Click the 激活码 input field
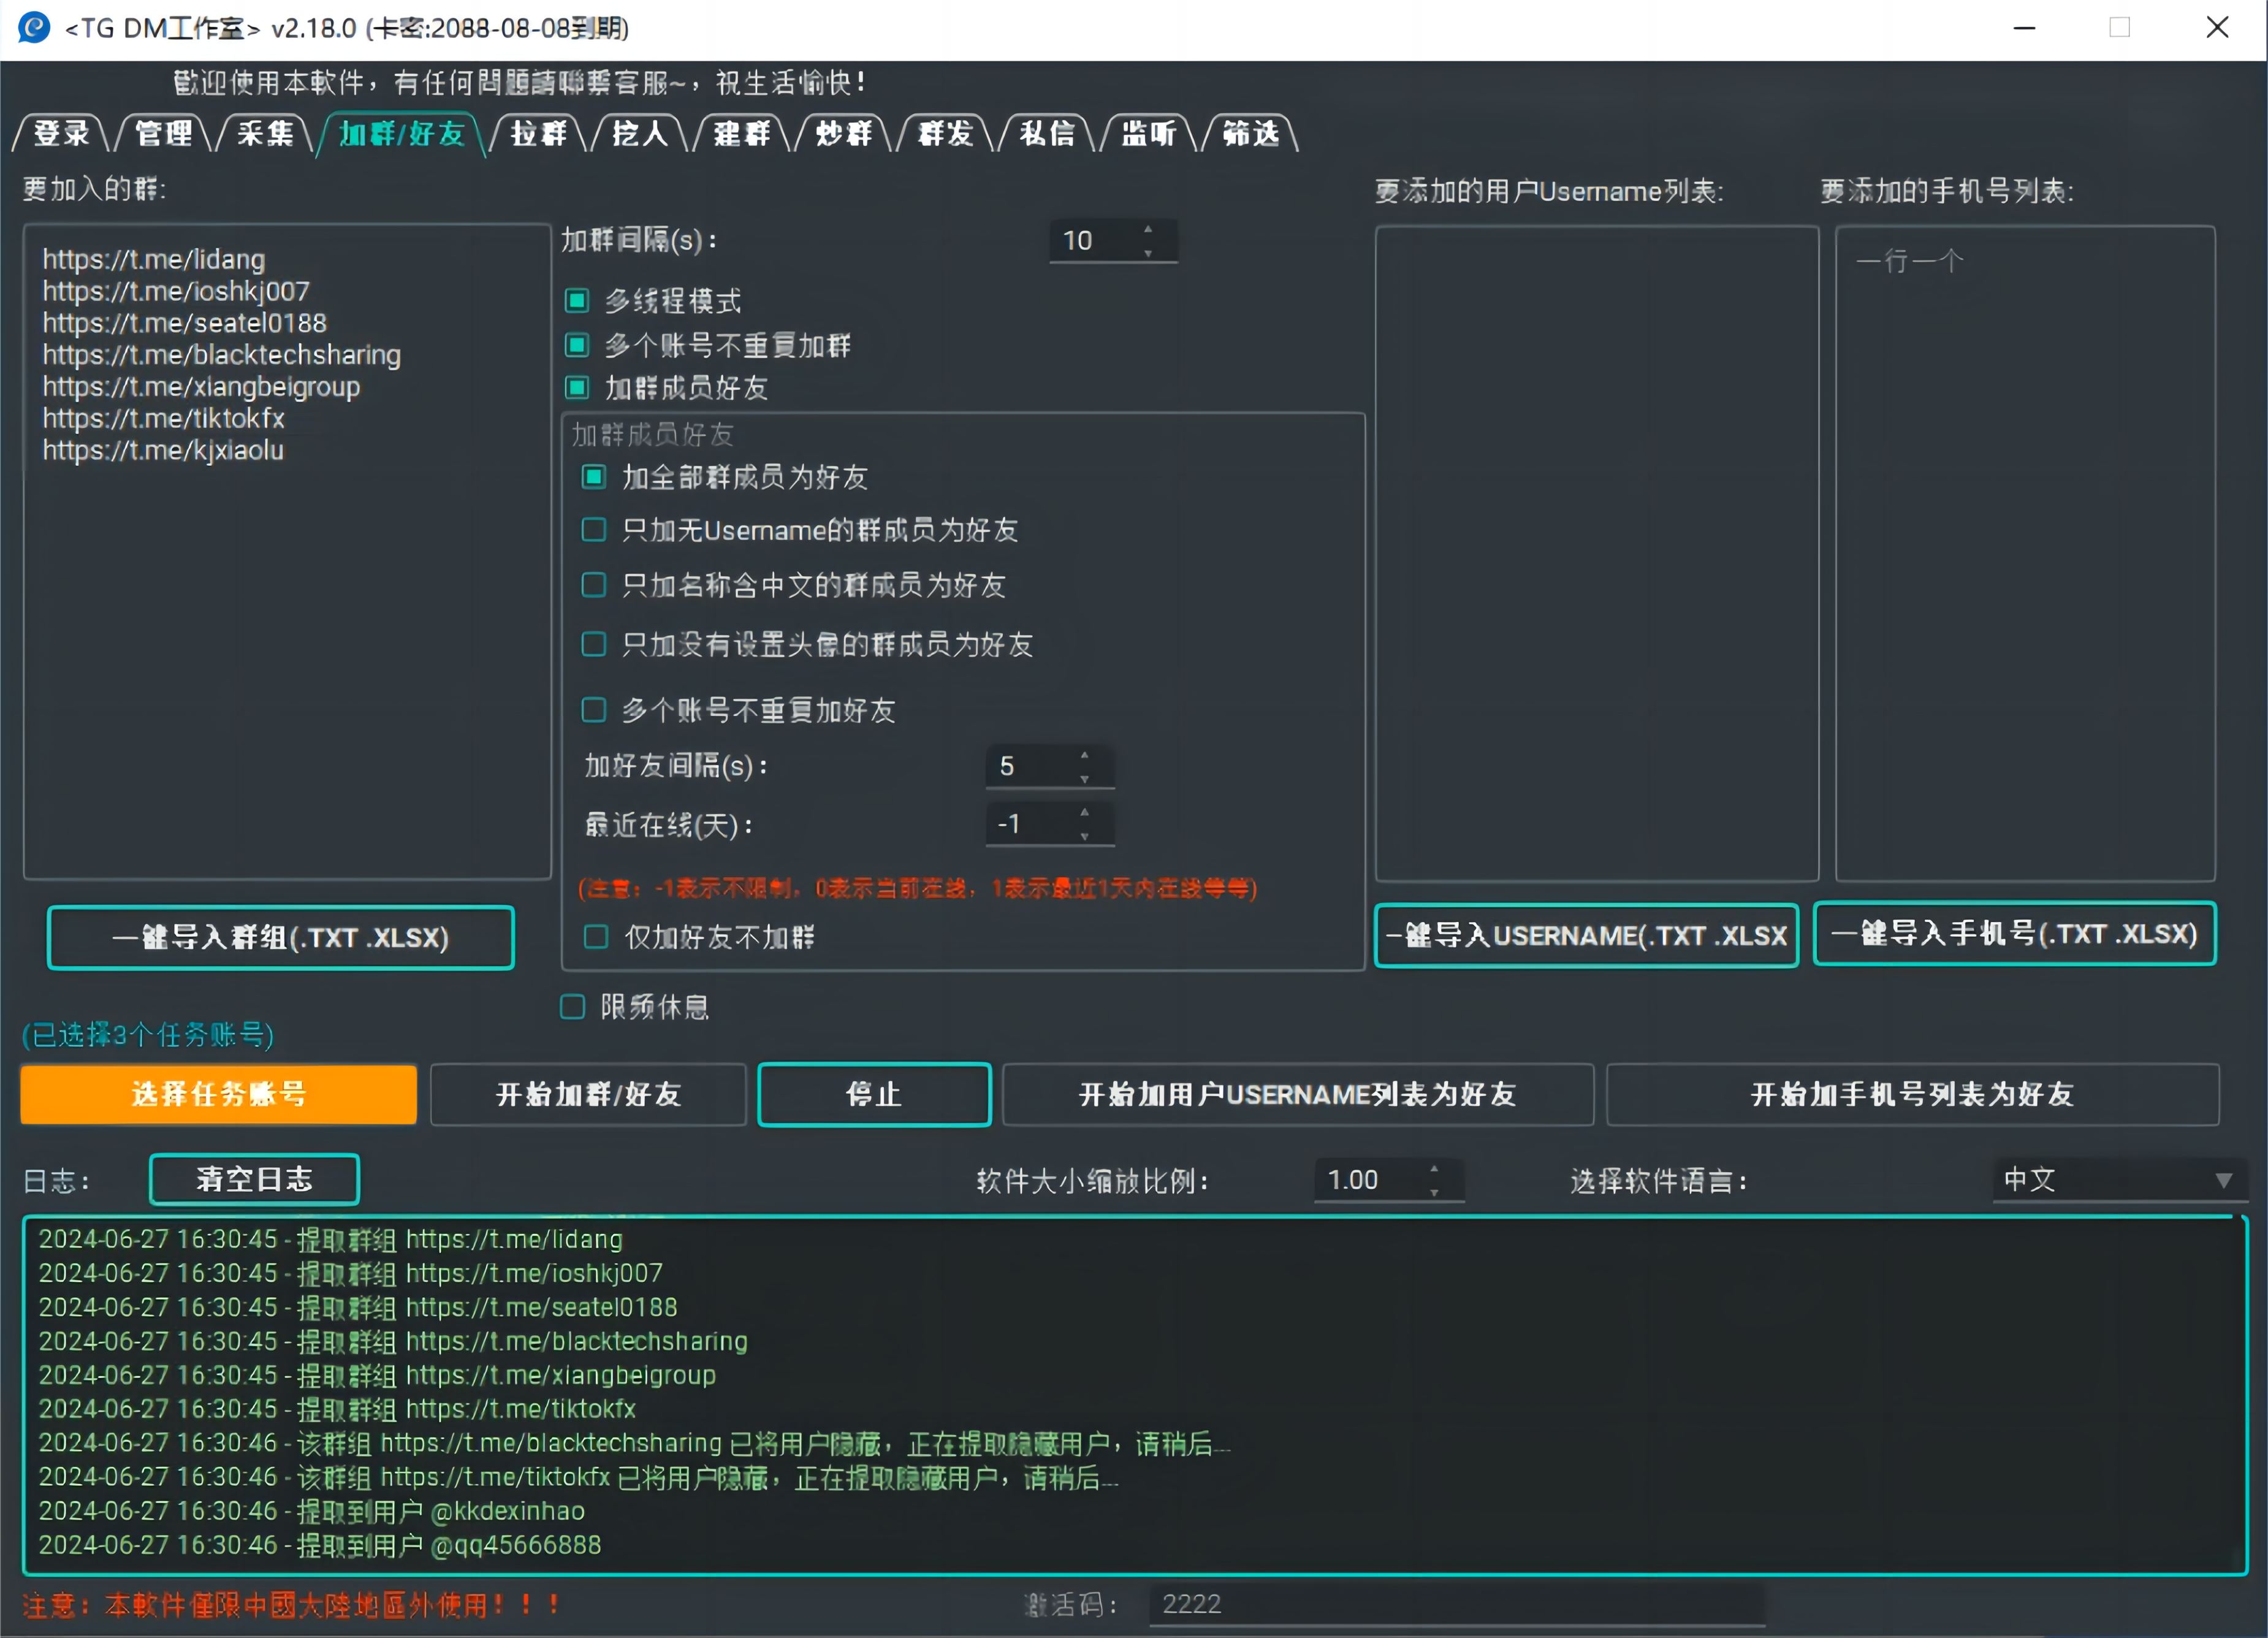This screenshot has height=1638, width=2268. click(x=1457, y=1604)
